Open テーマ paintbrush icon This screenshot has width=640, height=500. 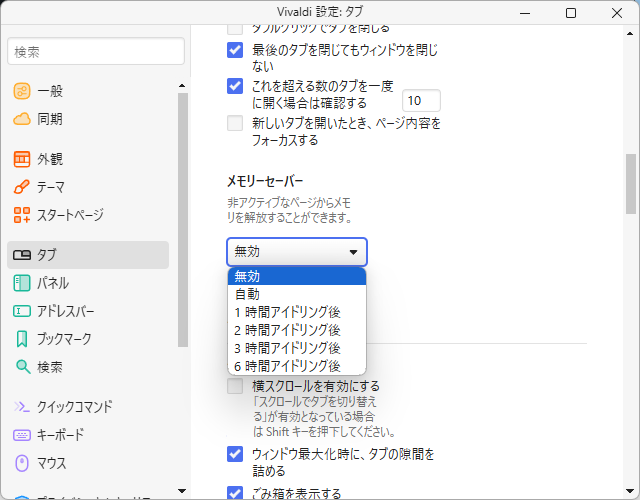[22, 187]
